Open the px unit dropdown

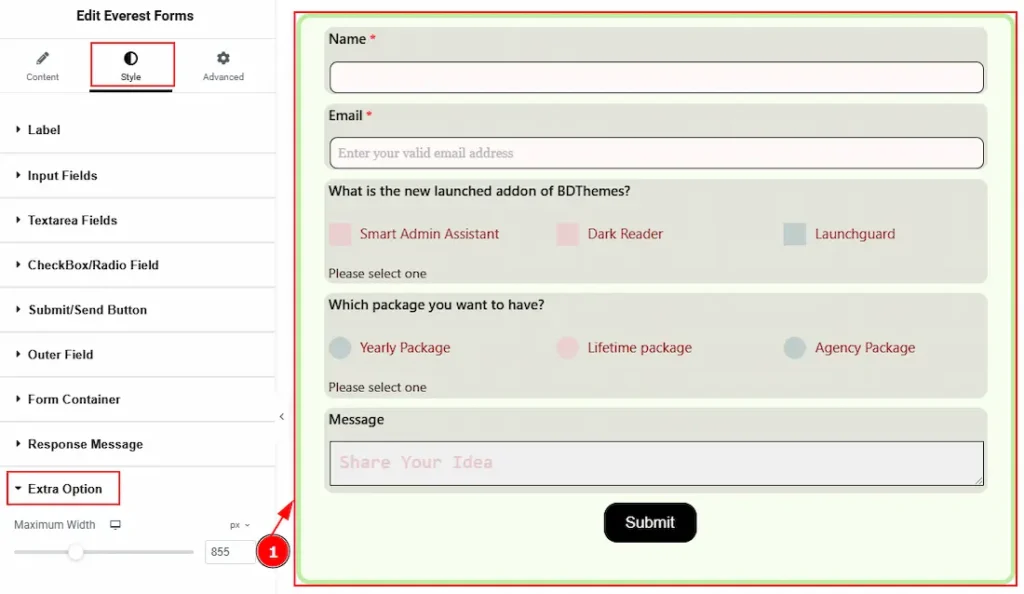click(x=239, y=525)
